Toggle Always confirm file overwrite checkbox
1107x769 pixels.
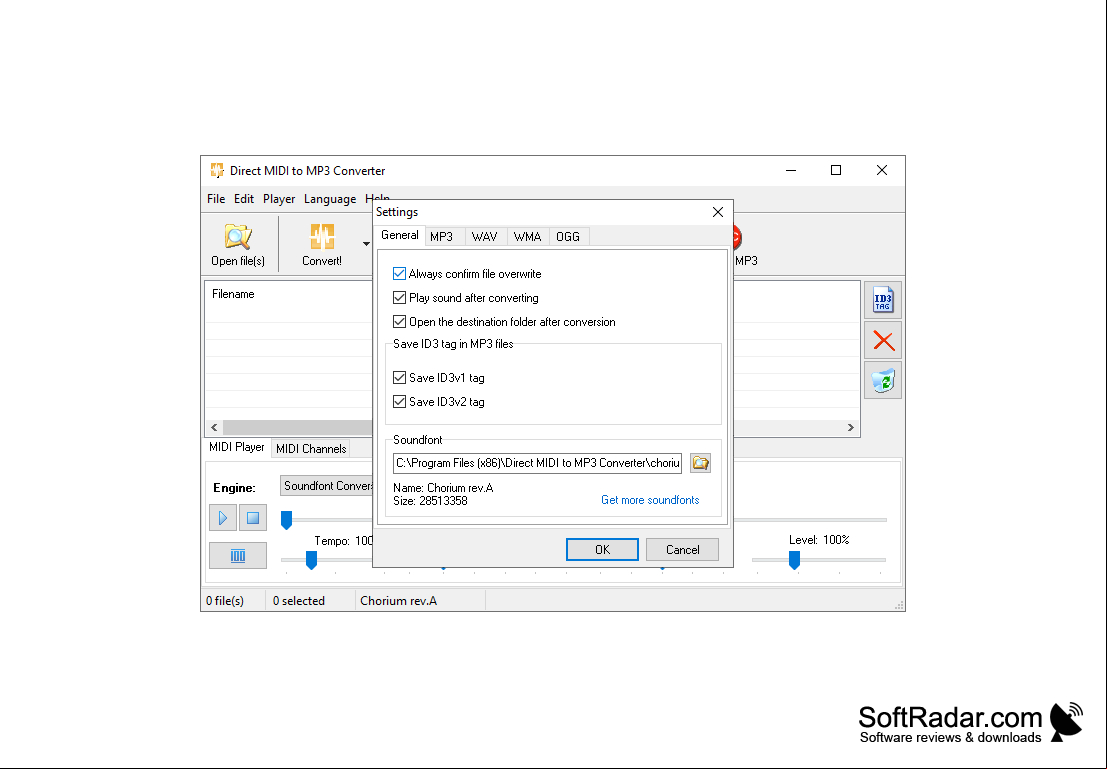399,273
